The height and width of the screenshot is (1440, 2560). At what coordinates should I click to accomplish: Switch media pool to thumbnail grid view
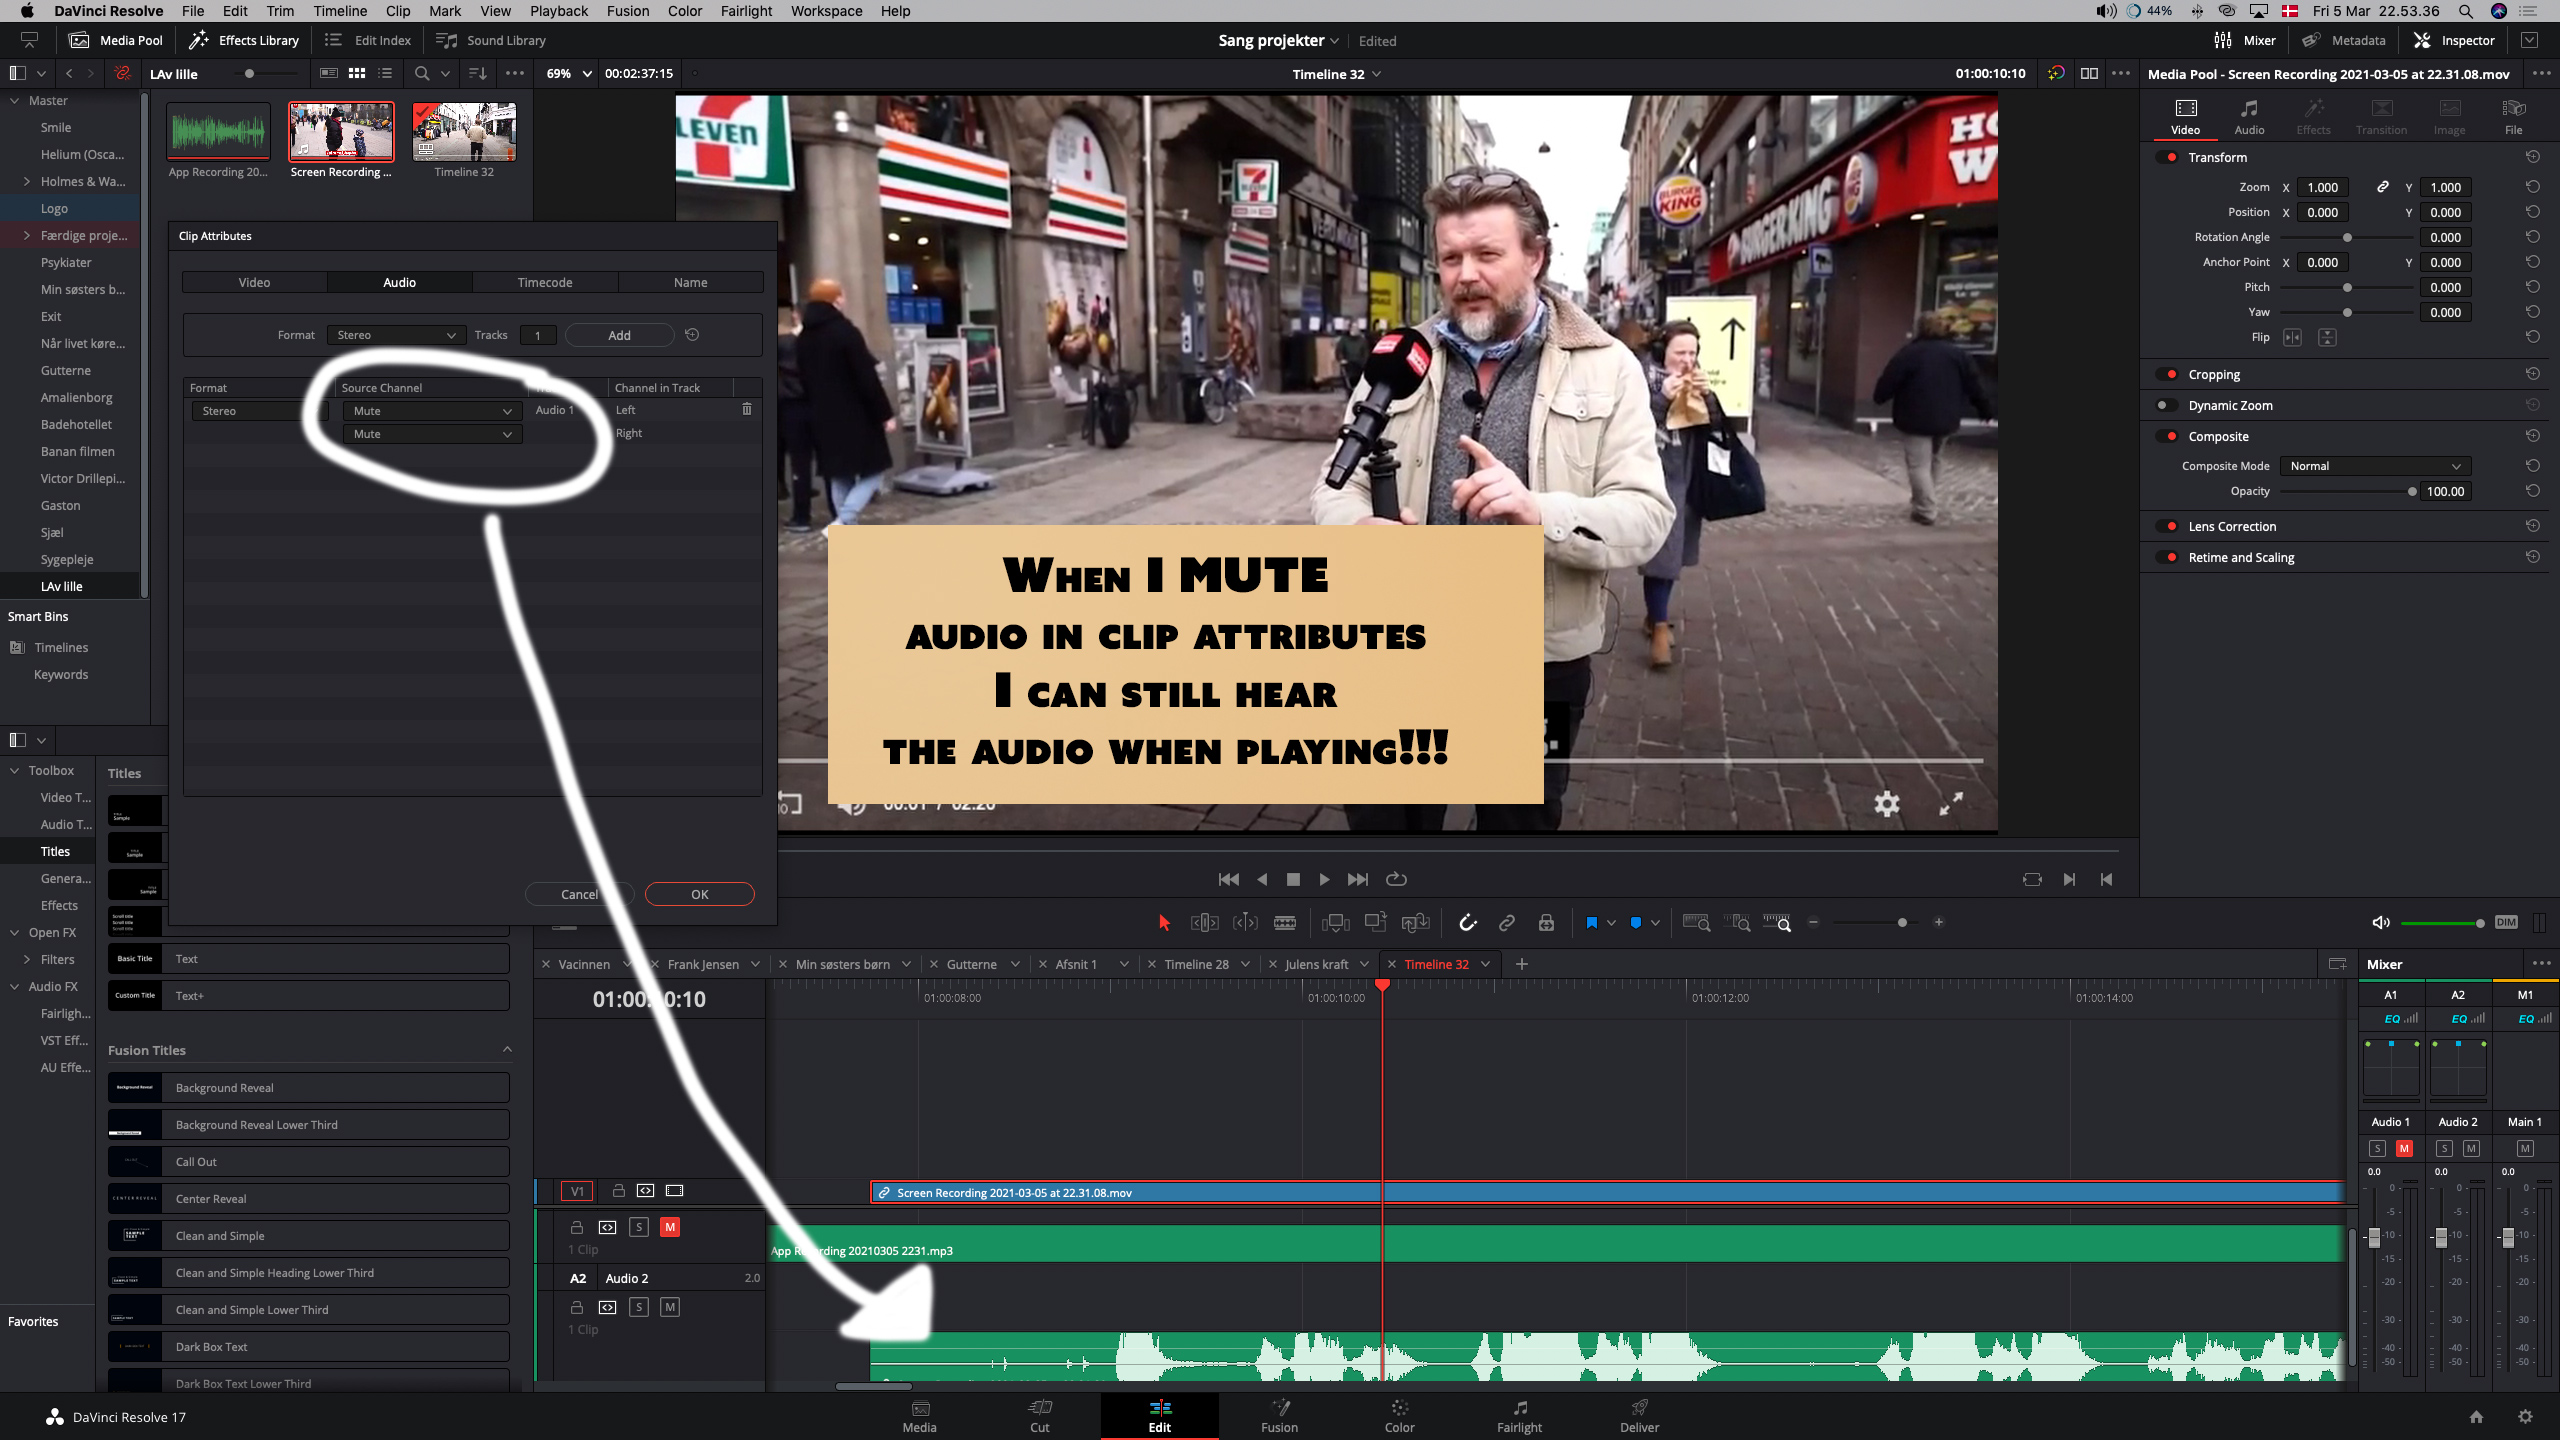(357, 74)
